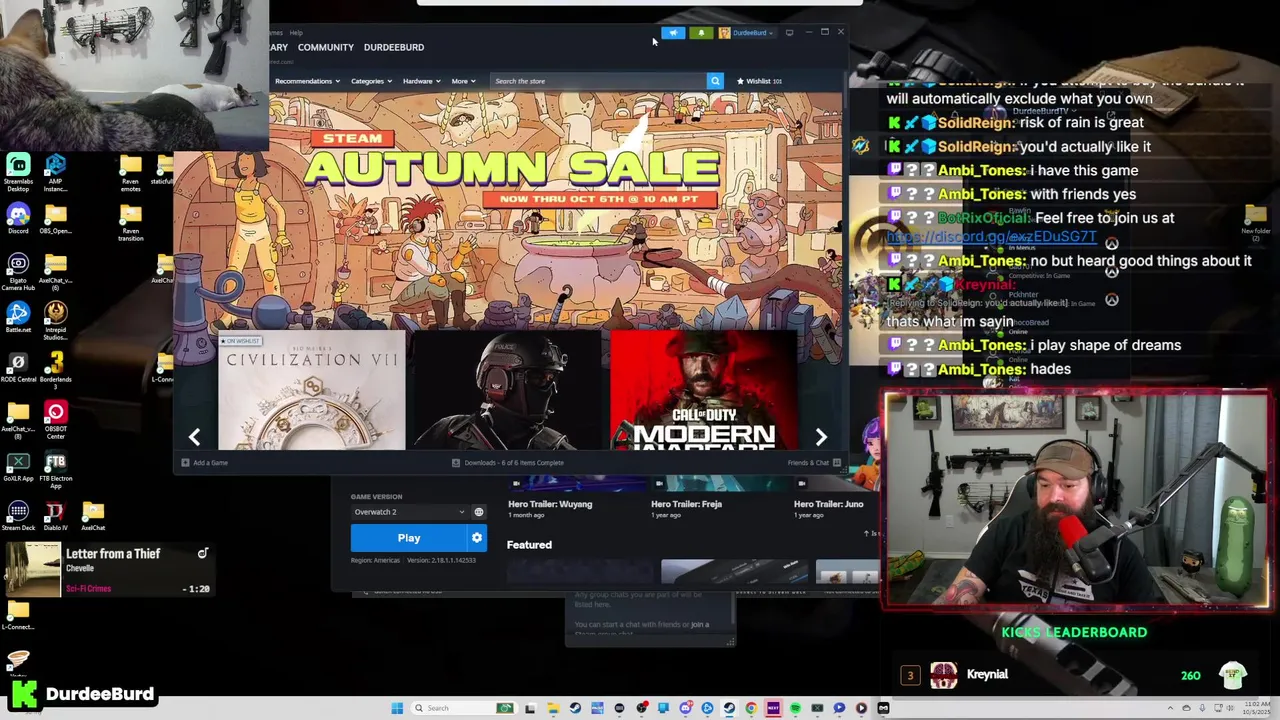This screenshot has width=1280, height=720.
Task: Expand the Recommendations store menu
Action: click(307, 81)
